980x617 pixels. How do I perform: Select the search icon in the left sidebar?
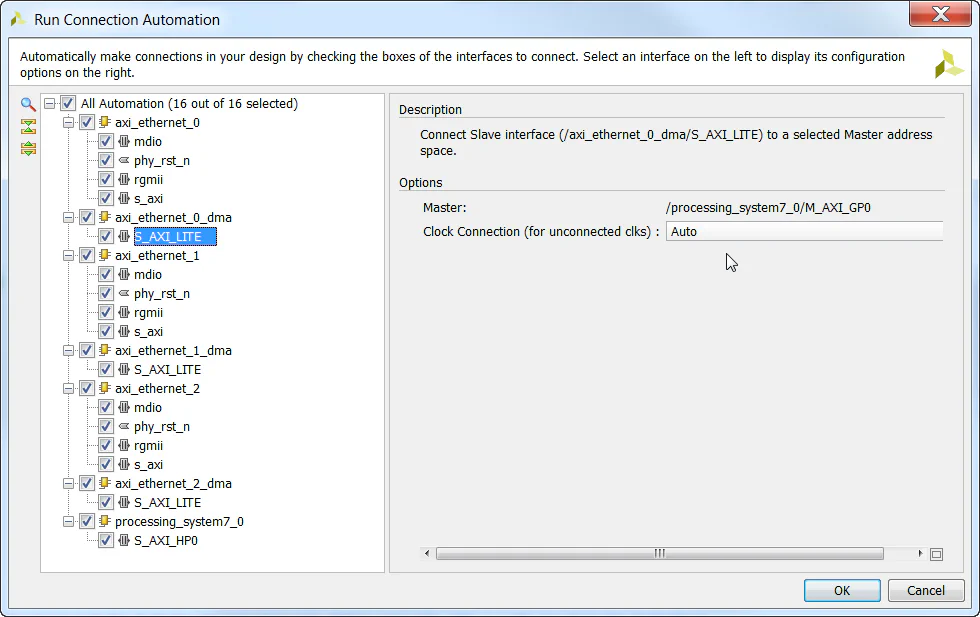pyautogui.click(x=27, y=104)
